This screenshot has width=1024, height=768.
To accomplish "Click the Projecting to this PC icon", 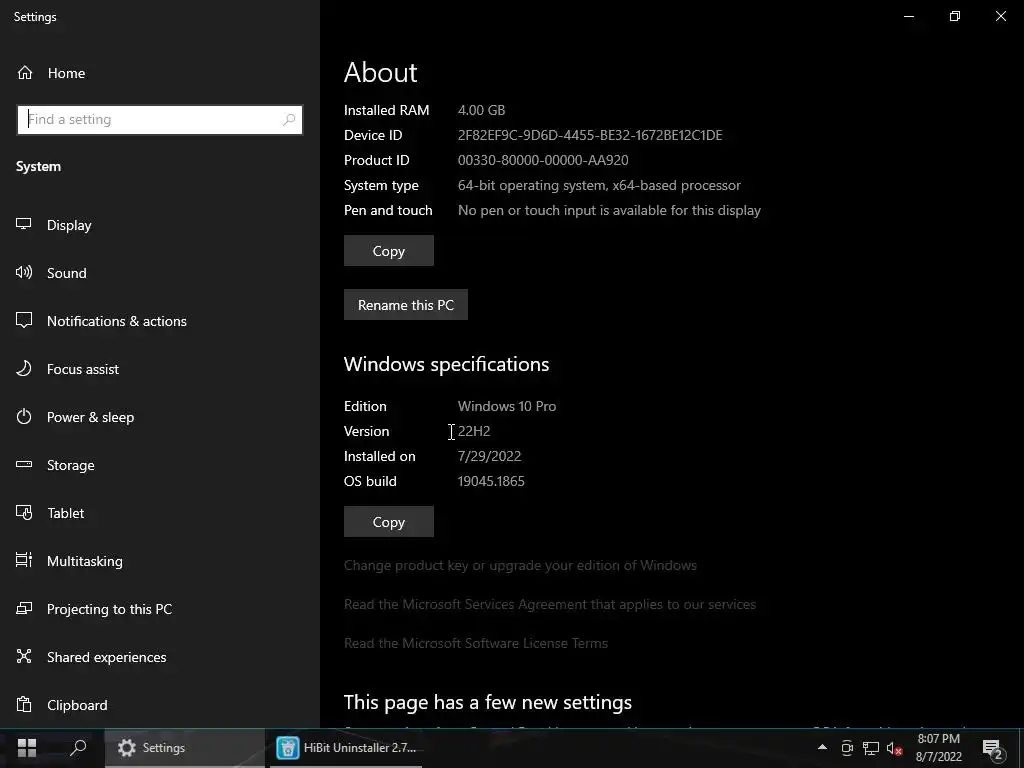I will coord(24,609).
